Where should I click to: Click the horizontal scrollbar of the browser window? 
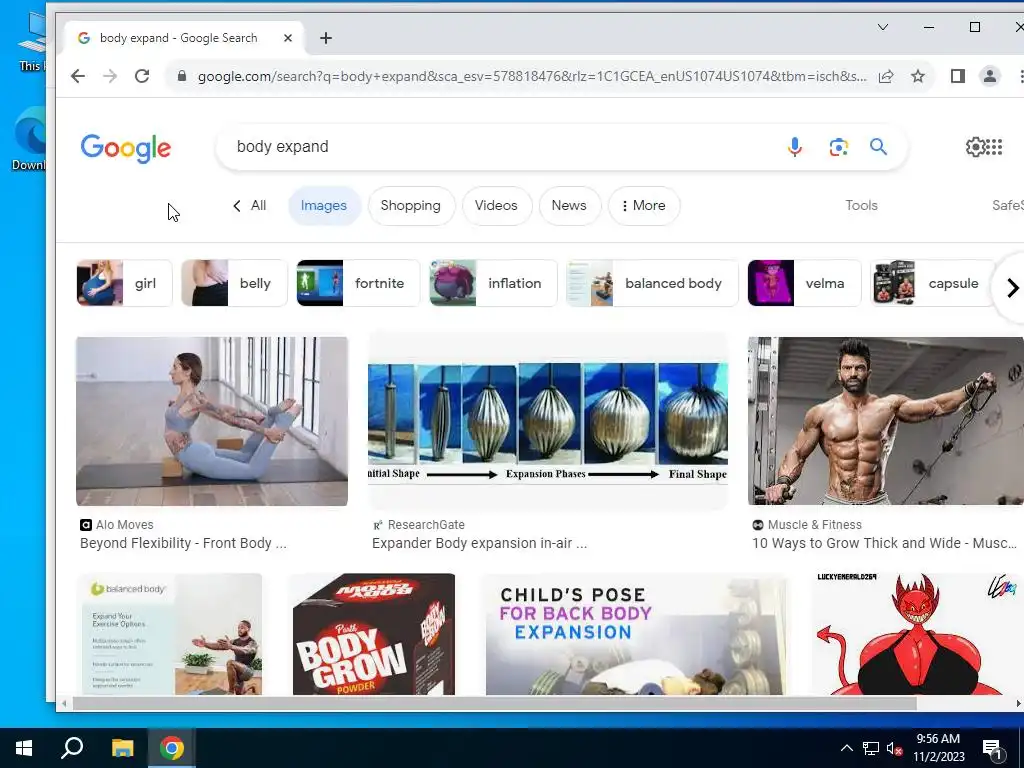pyautogui.click(x=494, y=703)
